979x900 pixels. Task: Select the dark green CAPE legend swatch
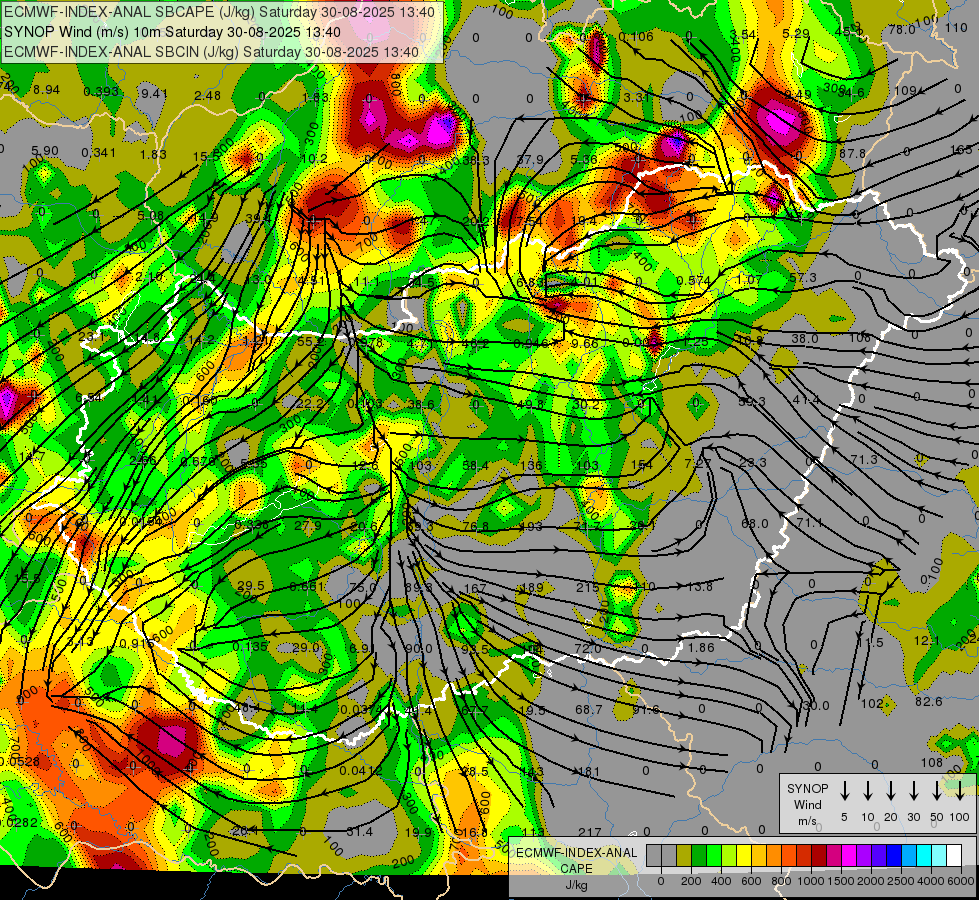(x=699, y=855)
